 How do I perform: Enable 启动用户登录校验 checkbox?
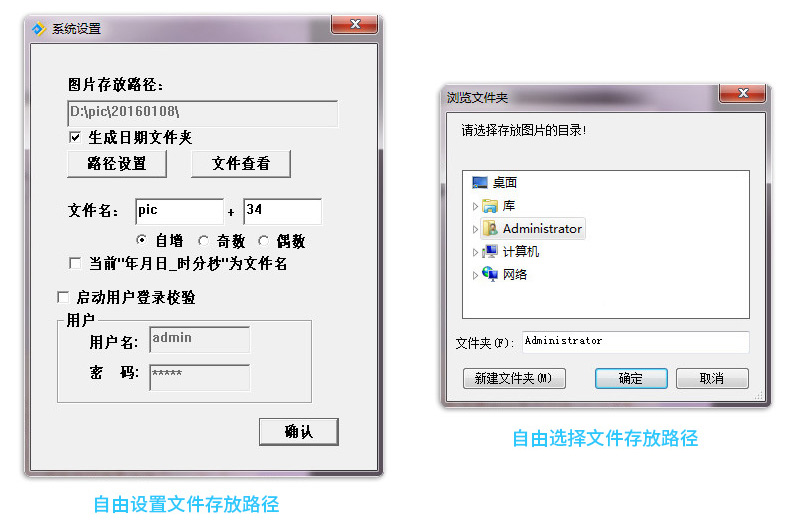coord(63,297)
